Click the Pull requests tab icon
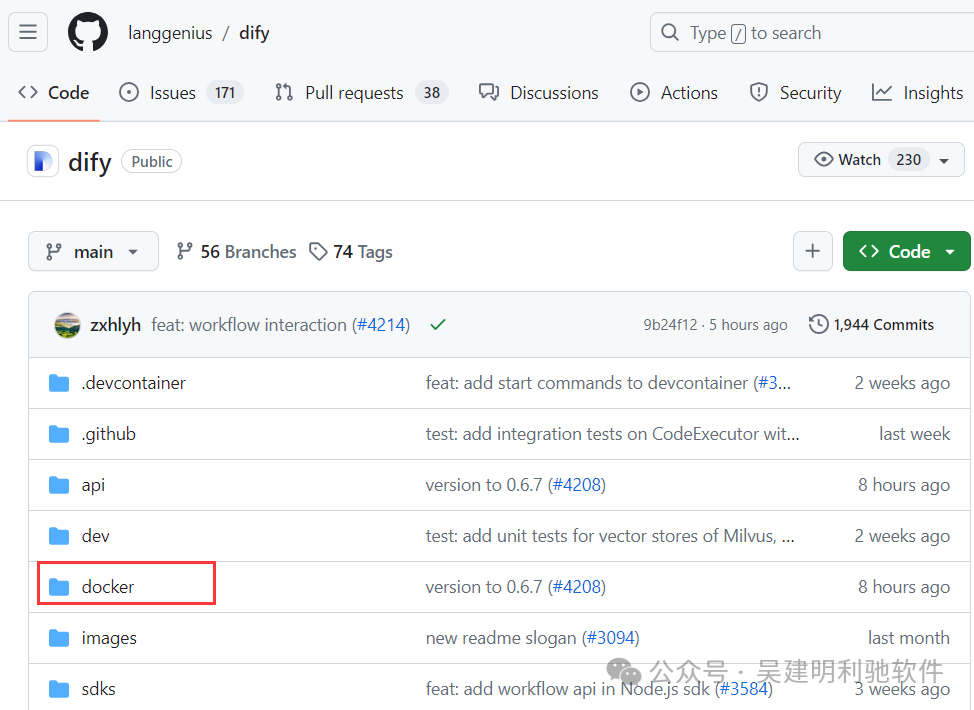 tap(284, 93)
